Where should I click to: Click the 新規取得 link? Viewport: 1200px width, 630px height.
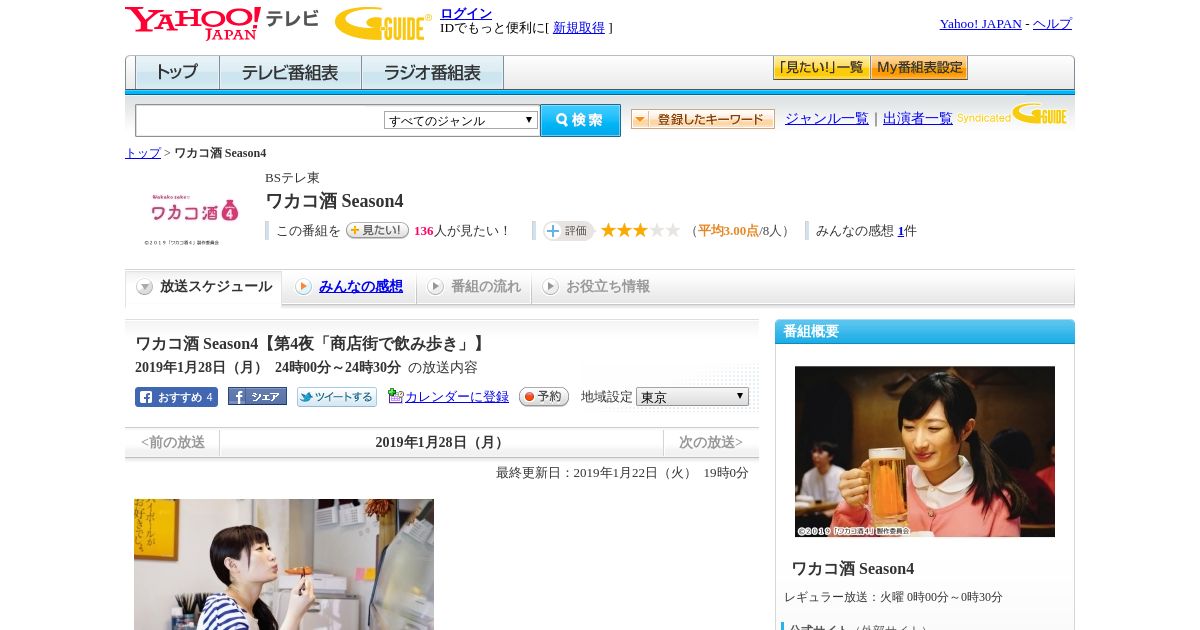pos(579,28)
